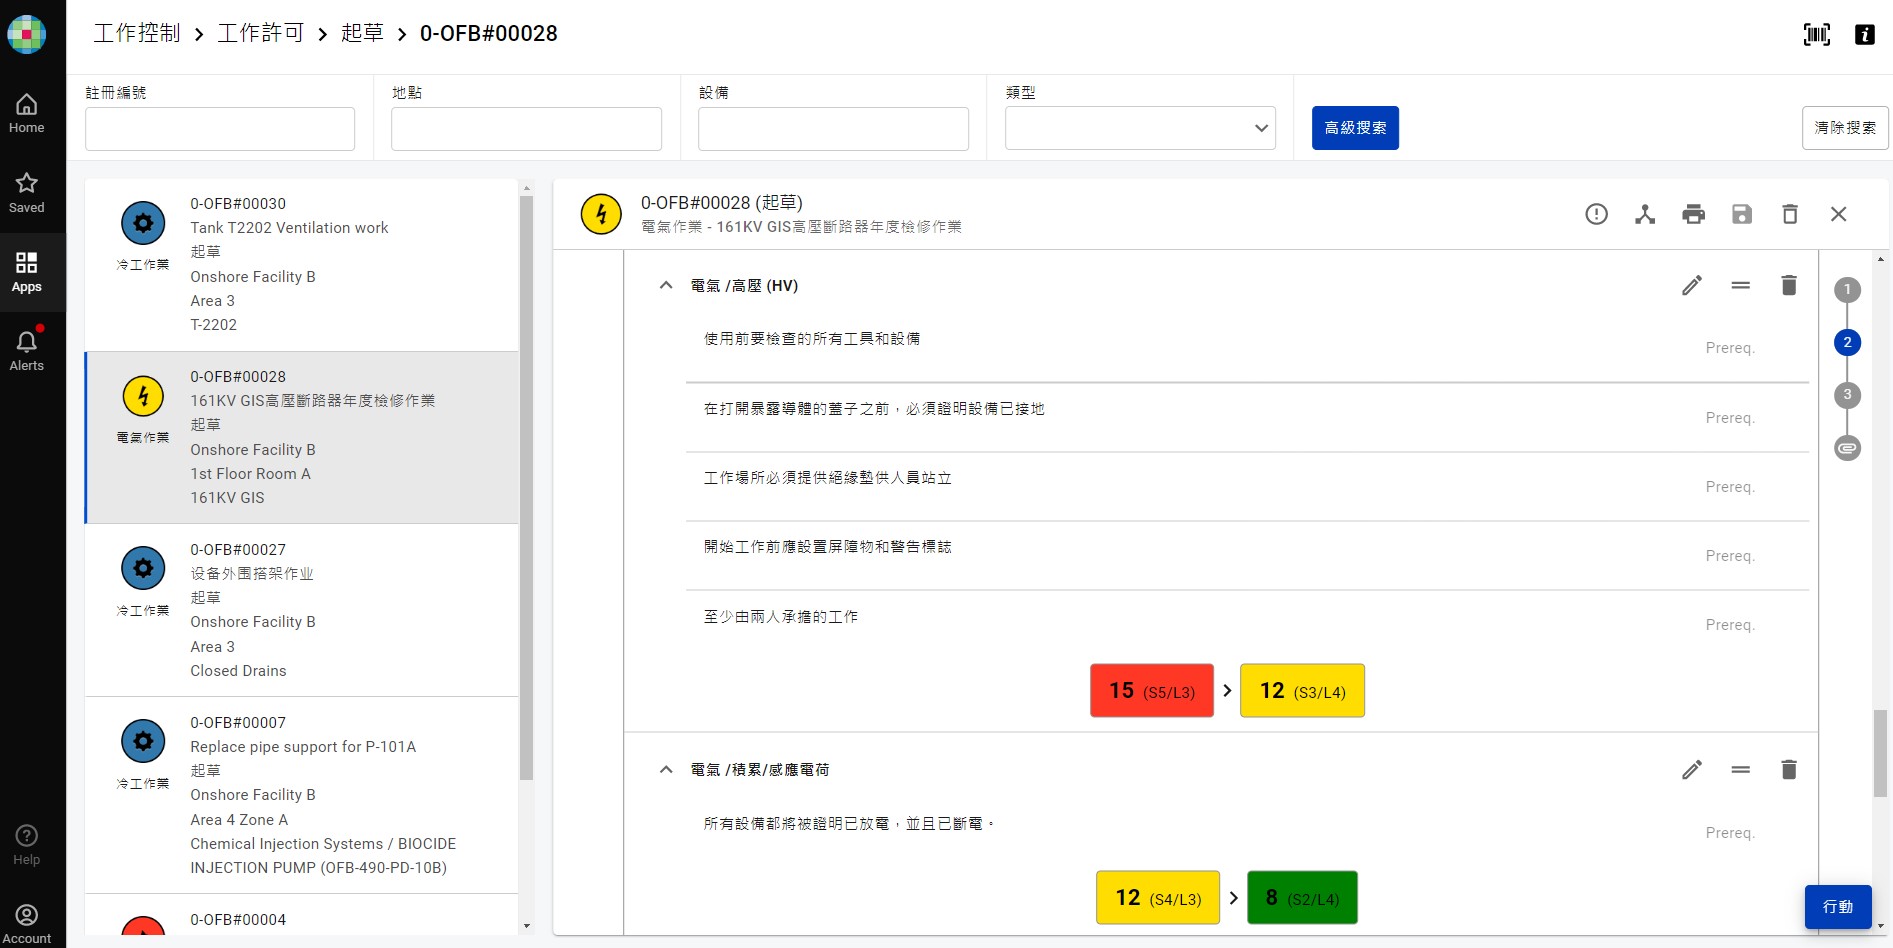
Task: Jump to step 3 in stepper
Action: click(x=1847, y=395)
